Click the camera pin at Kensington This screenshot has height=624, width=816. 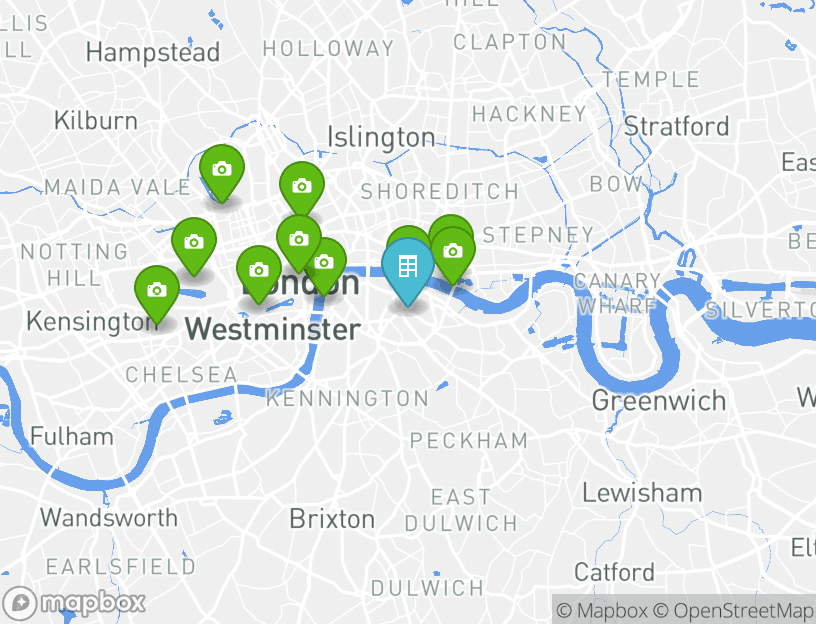tap(157, 290)
